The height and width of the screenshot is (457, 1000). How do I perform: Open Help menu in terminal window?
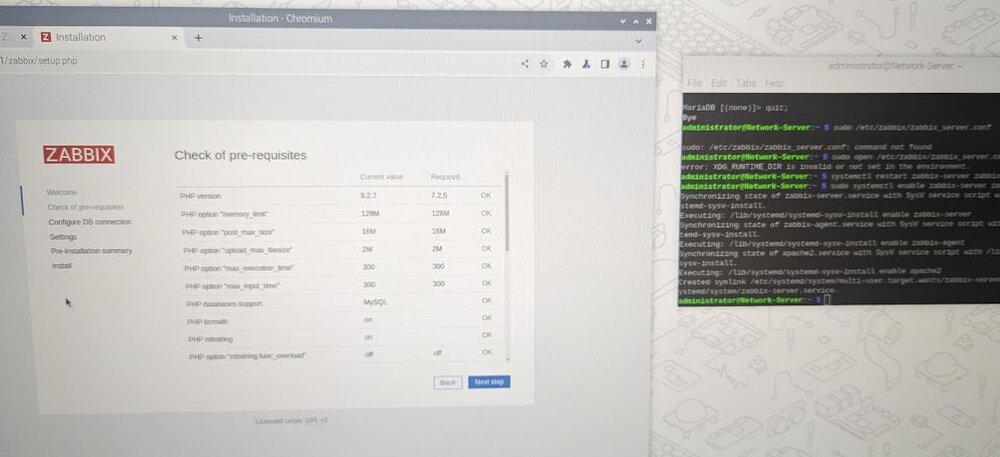click(774, 83)
